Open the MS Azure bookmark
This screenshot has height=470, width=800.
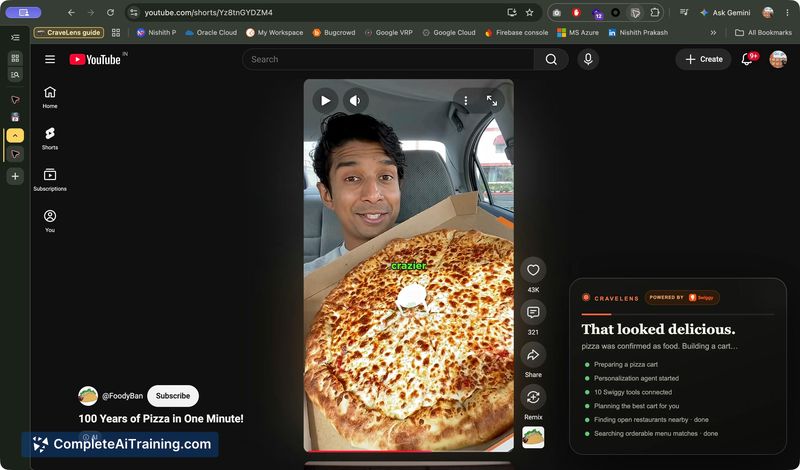578,32
